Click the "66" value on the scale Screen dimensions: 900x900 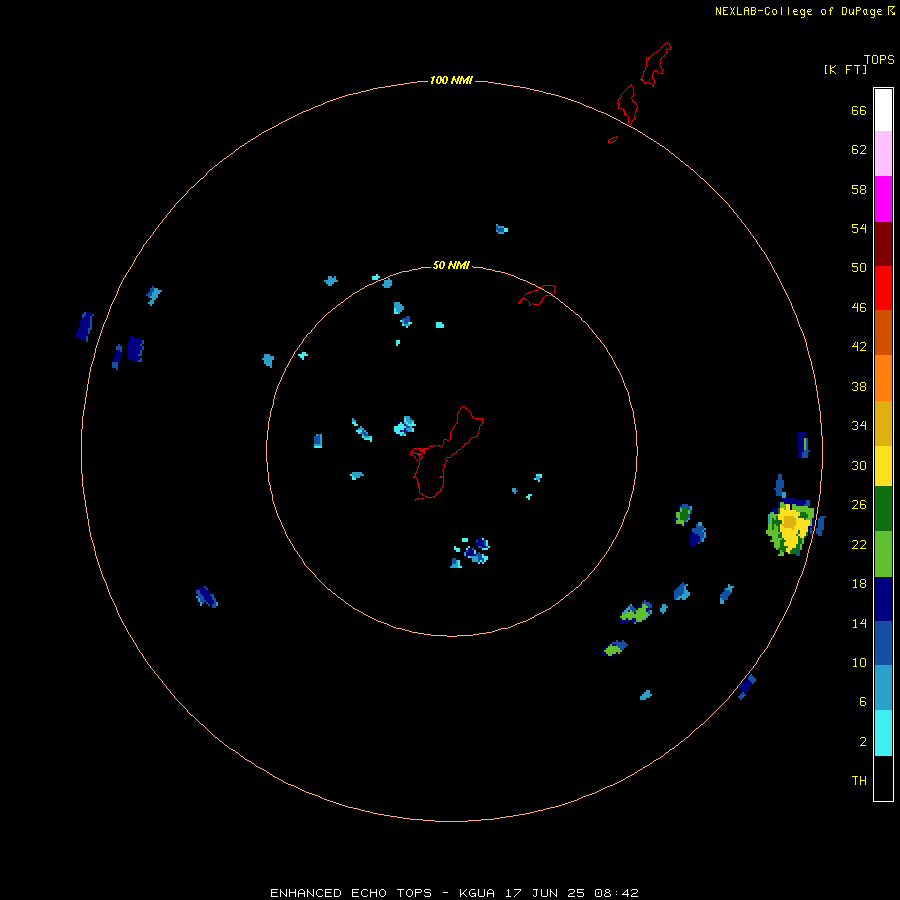pos(859,111)
